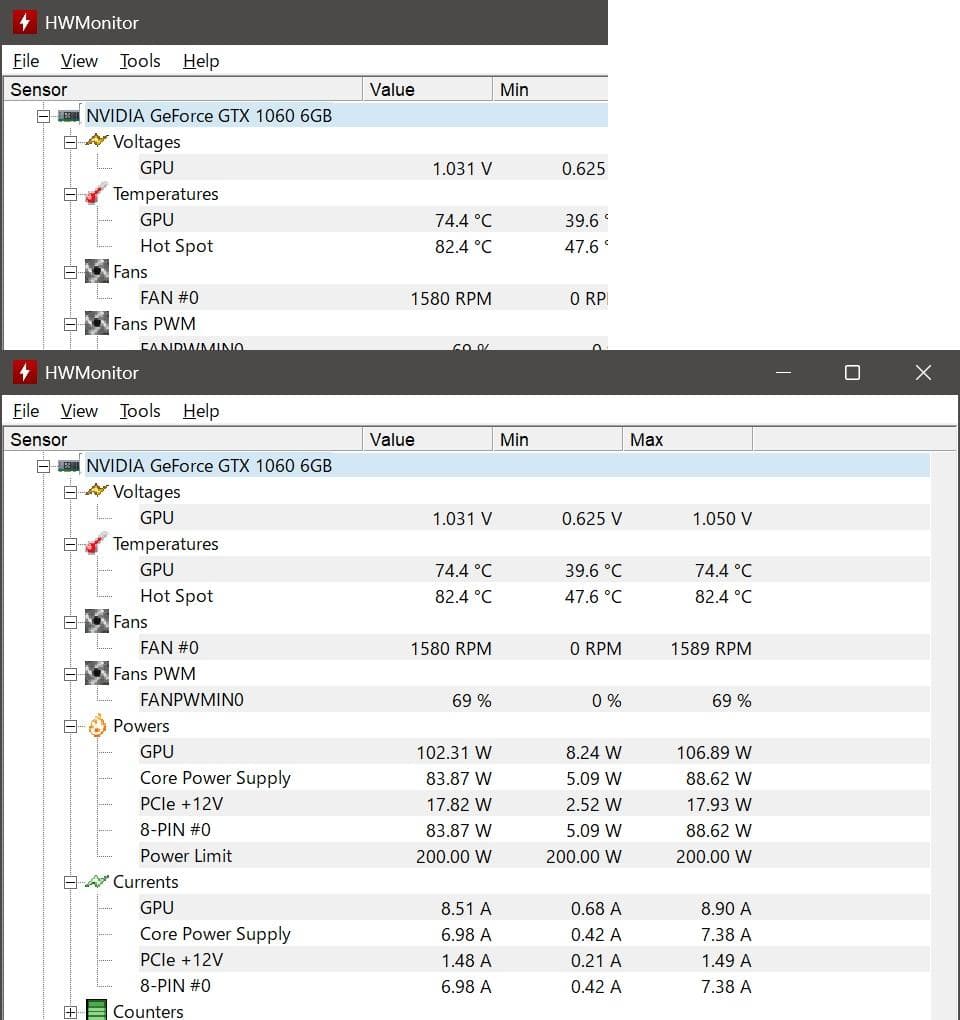Click the Voltages waveform icon in the lower window
Image resolution: width=960 pixels, height=1020 pixels.
point(96,491)
